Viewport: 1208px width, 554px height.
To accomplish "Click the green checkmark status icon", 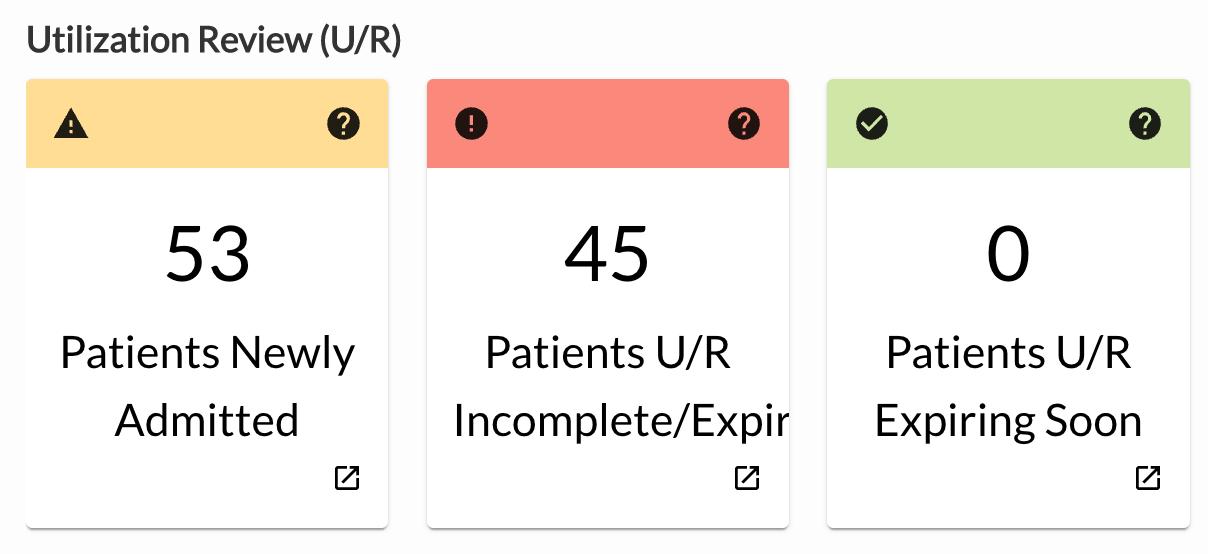I will pos(873,124).
